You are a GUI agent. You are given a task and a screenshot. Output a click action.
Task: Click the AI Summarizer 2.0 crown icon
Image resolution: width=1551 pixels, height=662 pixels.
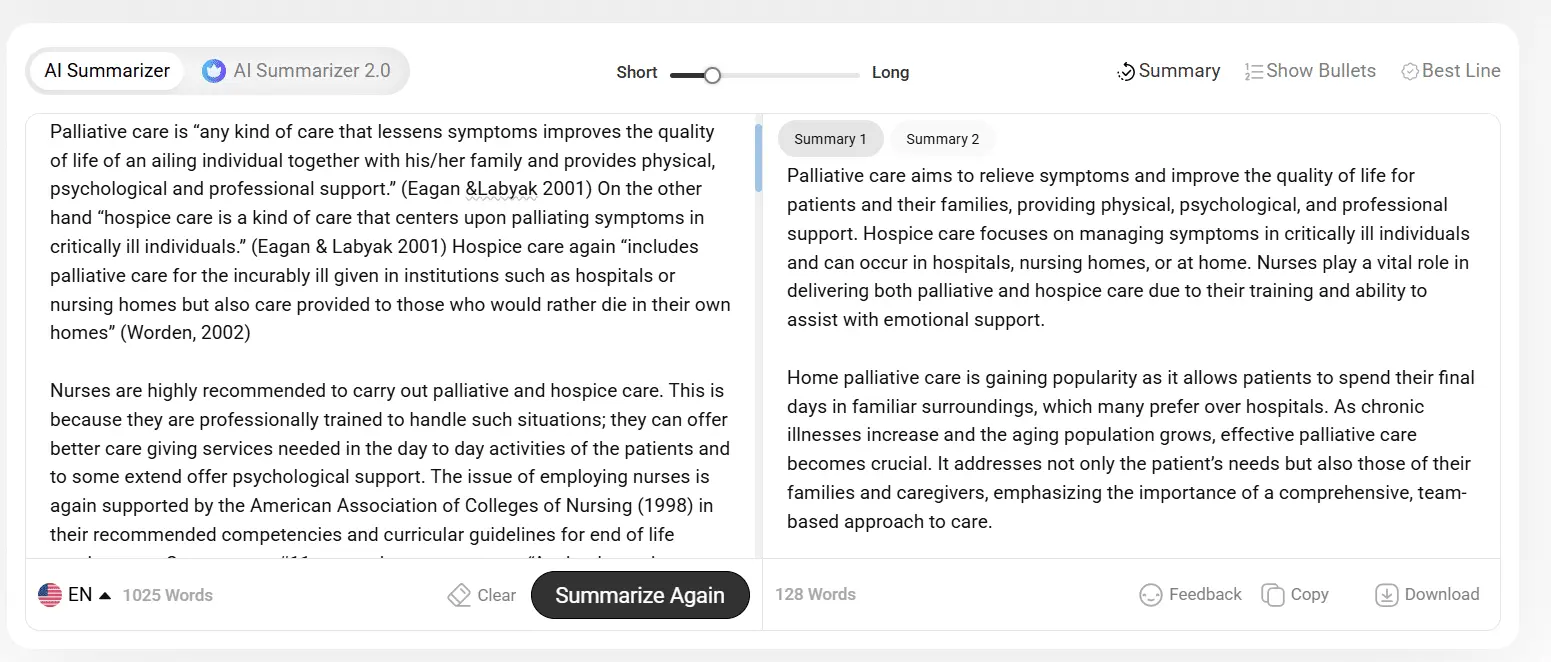(x=213, y=71)
